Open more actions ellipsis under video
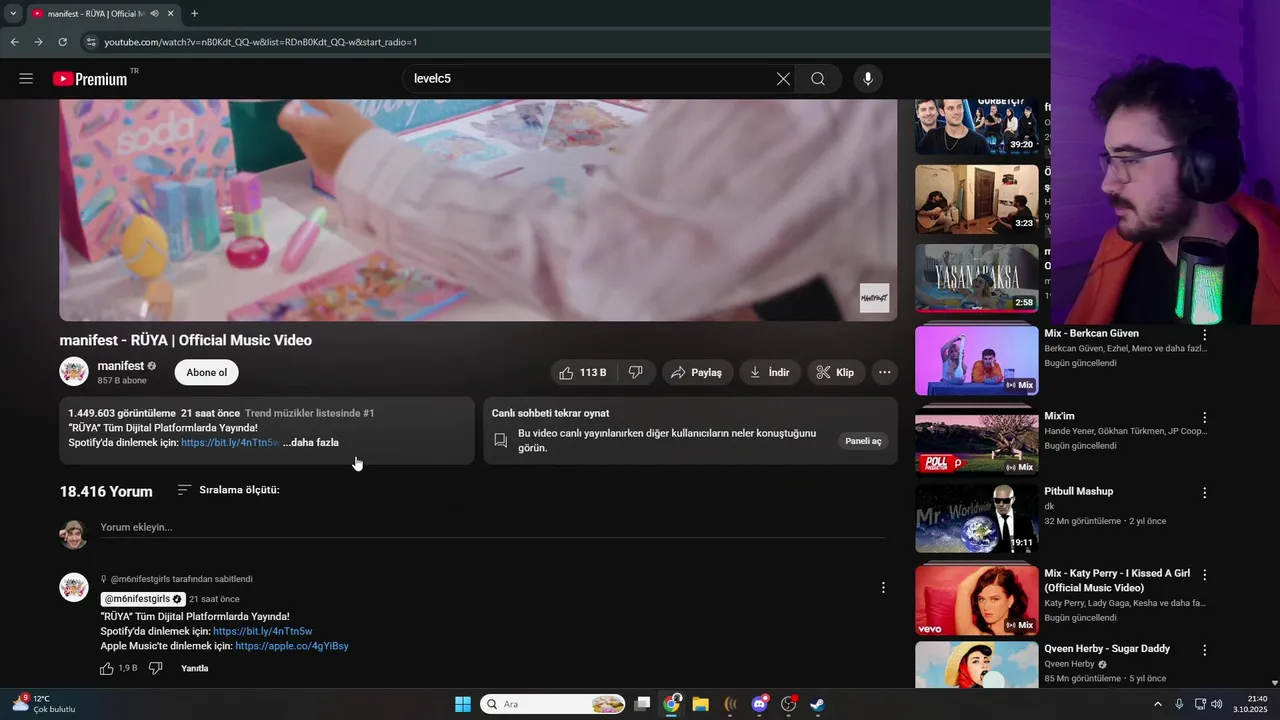 [x=884, y=373]
